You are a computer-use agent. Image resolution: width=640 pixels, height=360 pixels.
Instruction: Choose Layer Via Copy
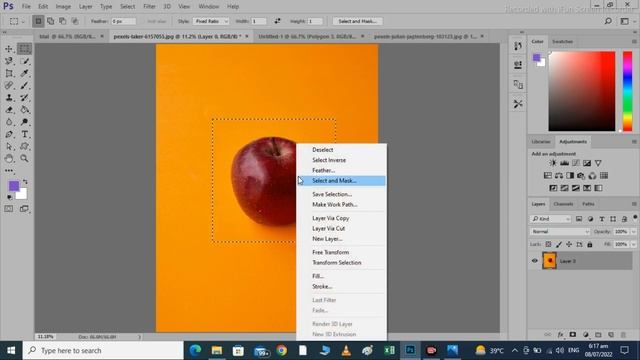coord(342,218)
